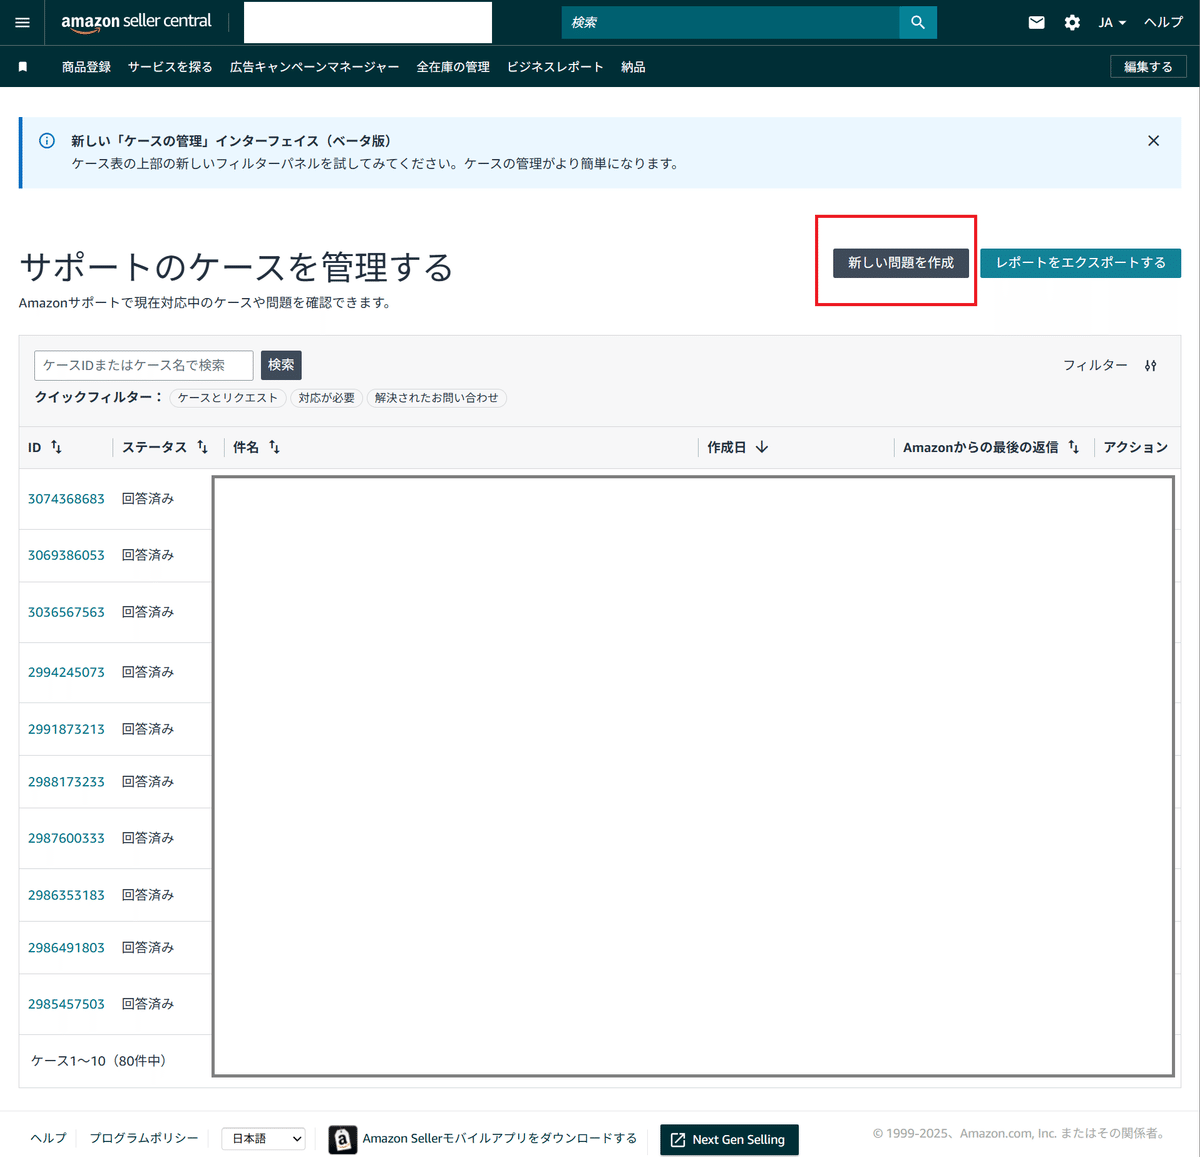Open the messages mail icon

click(x=1037, y=22)
